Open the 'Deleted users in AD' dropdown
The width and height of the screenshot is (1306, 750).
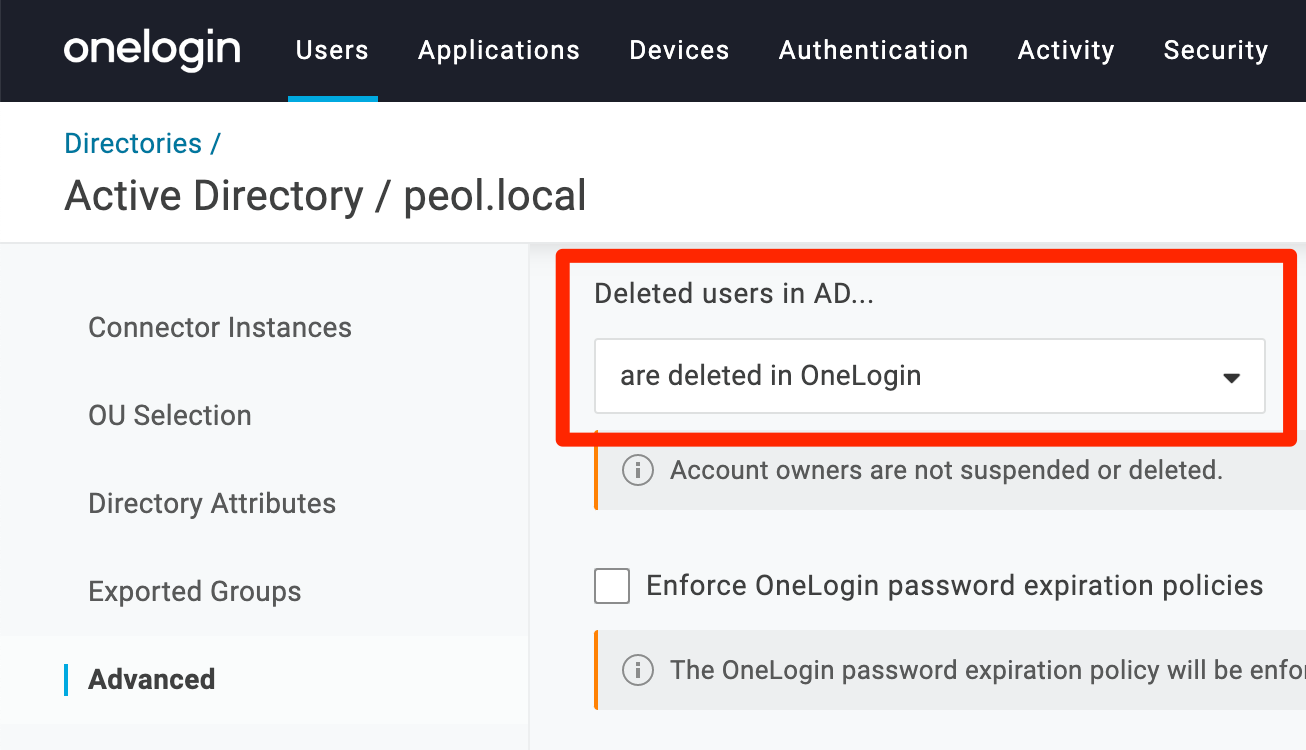click(x=930, y=376)
